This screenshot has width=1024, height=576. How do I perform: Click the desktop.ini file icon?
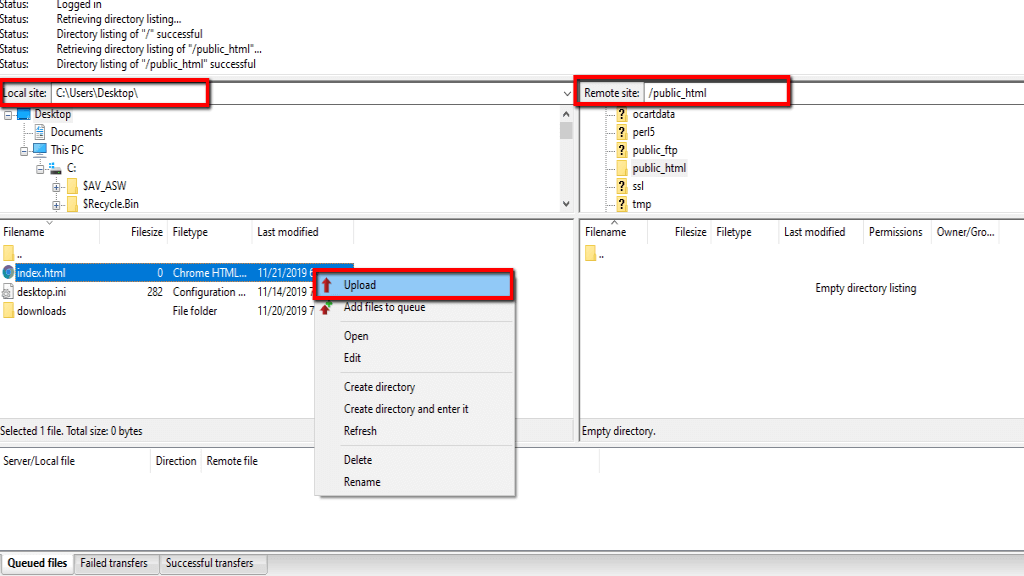coord(8,292)
